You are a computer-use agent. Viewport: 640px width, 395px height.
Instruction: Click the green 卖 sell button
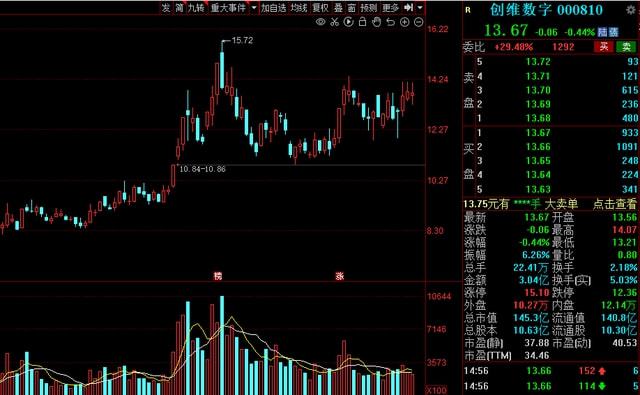coord(627,47)
